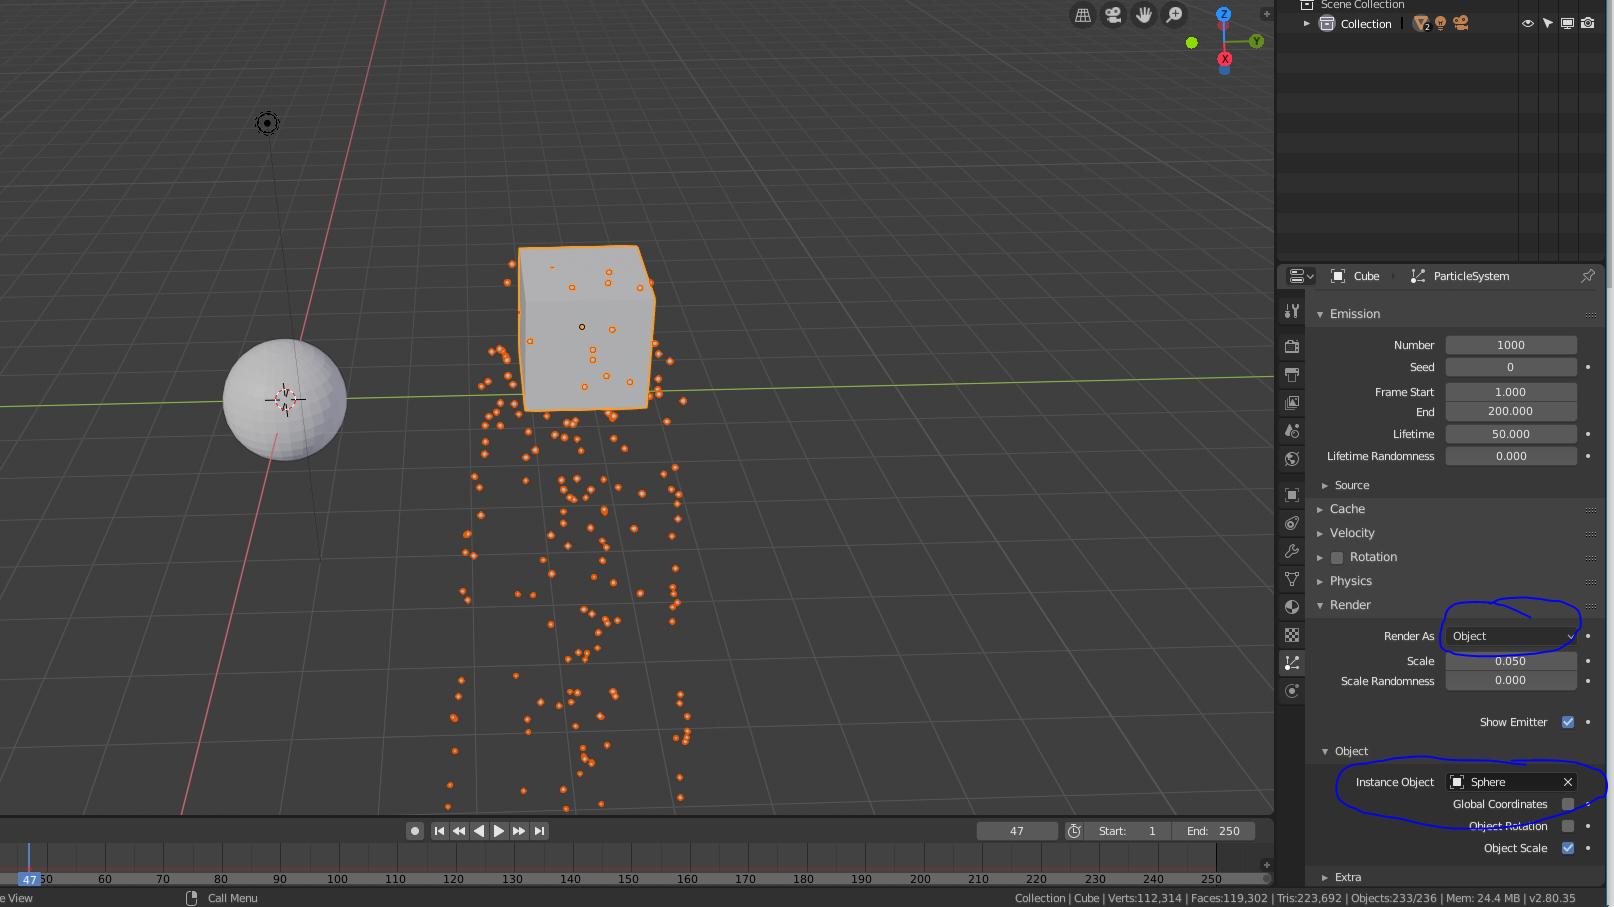The height and width of the screenshot is (907, 1614).
Task: Open the Output properties tab
Action: [1292, 374]
